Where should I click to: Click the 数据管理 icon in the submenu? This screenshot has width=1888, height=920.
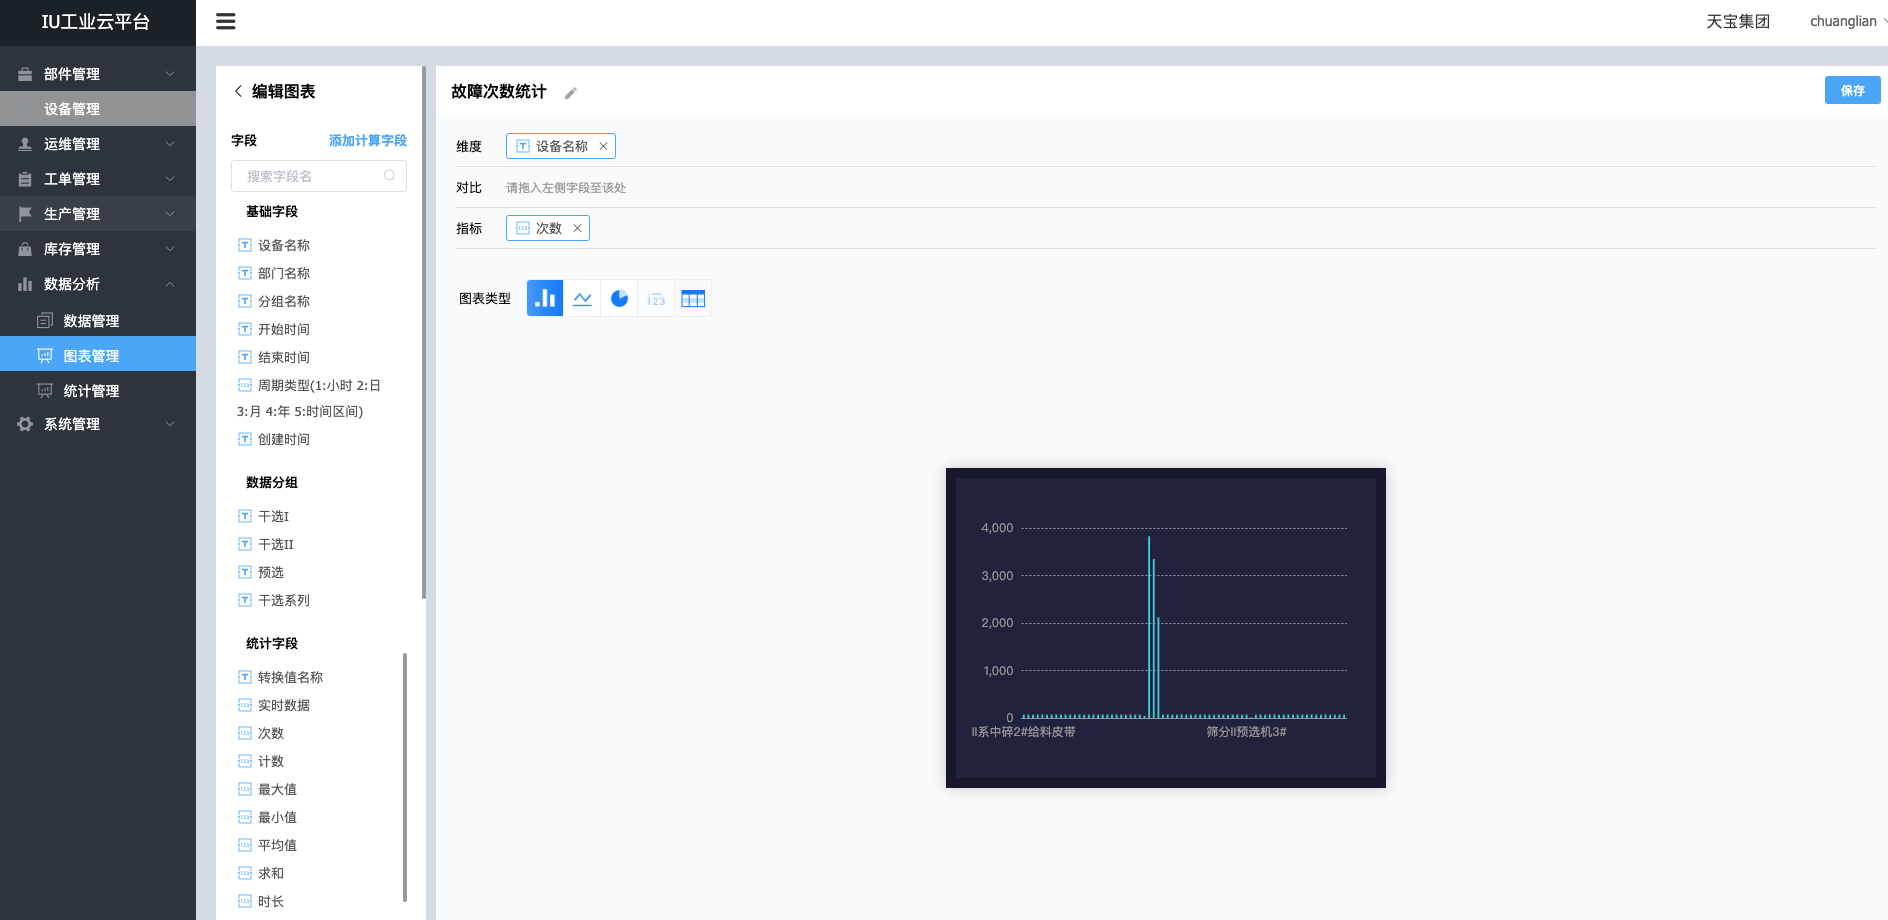(x=45, y=321)
